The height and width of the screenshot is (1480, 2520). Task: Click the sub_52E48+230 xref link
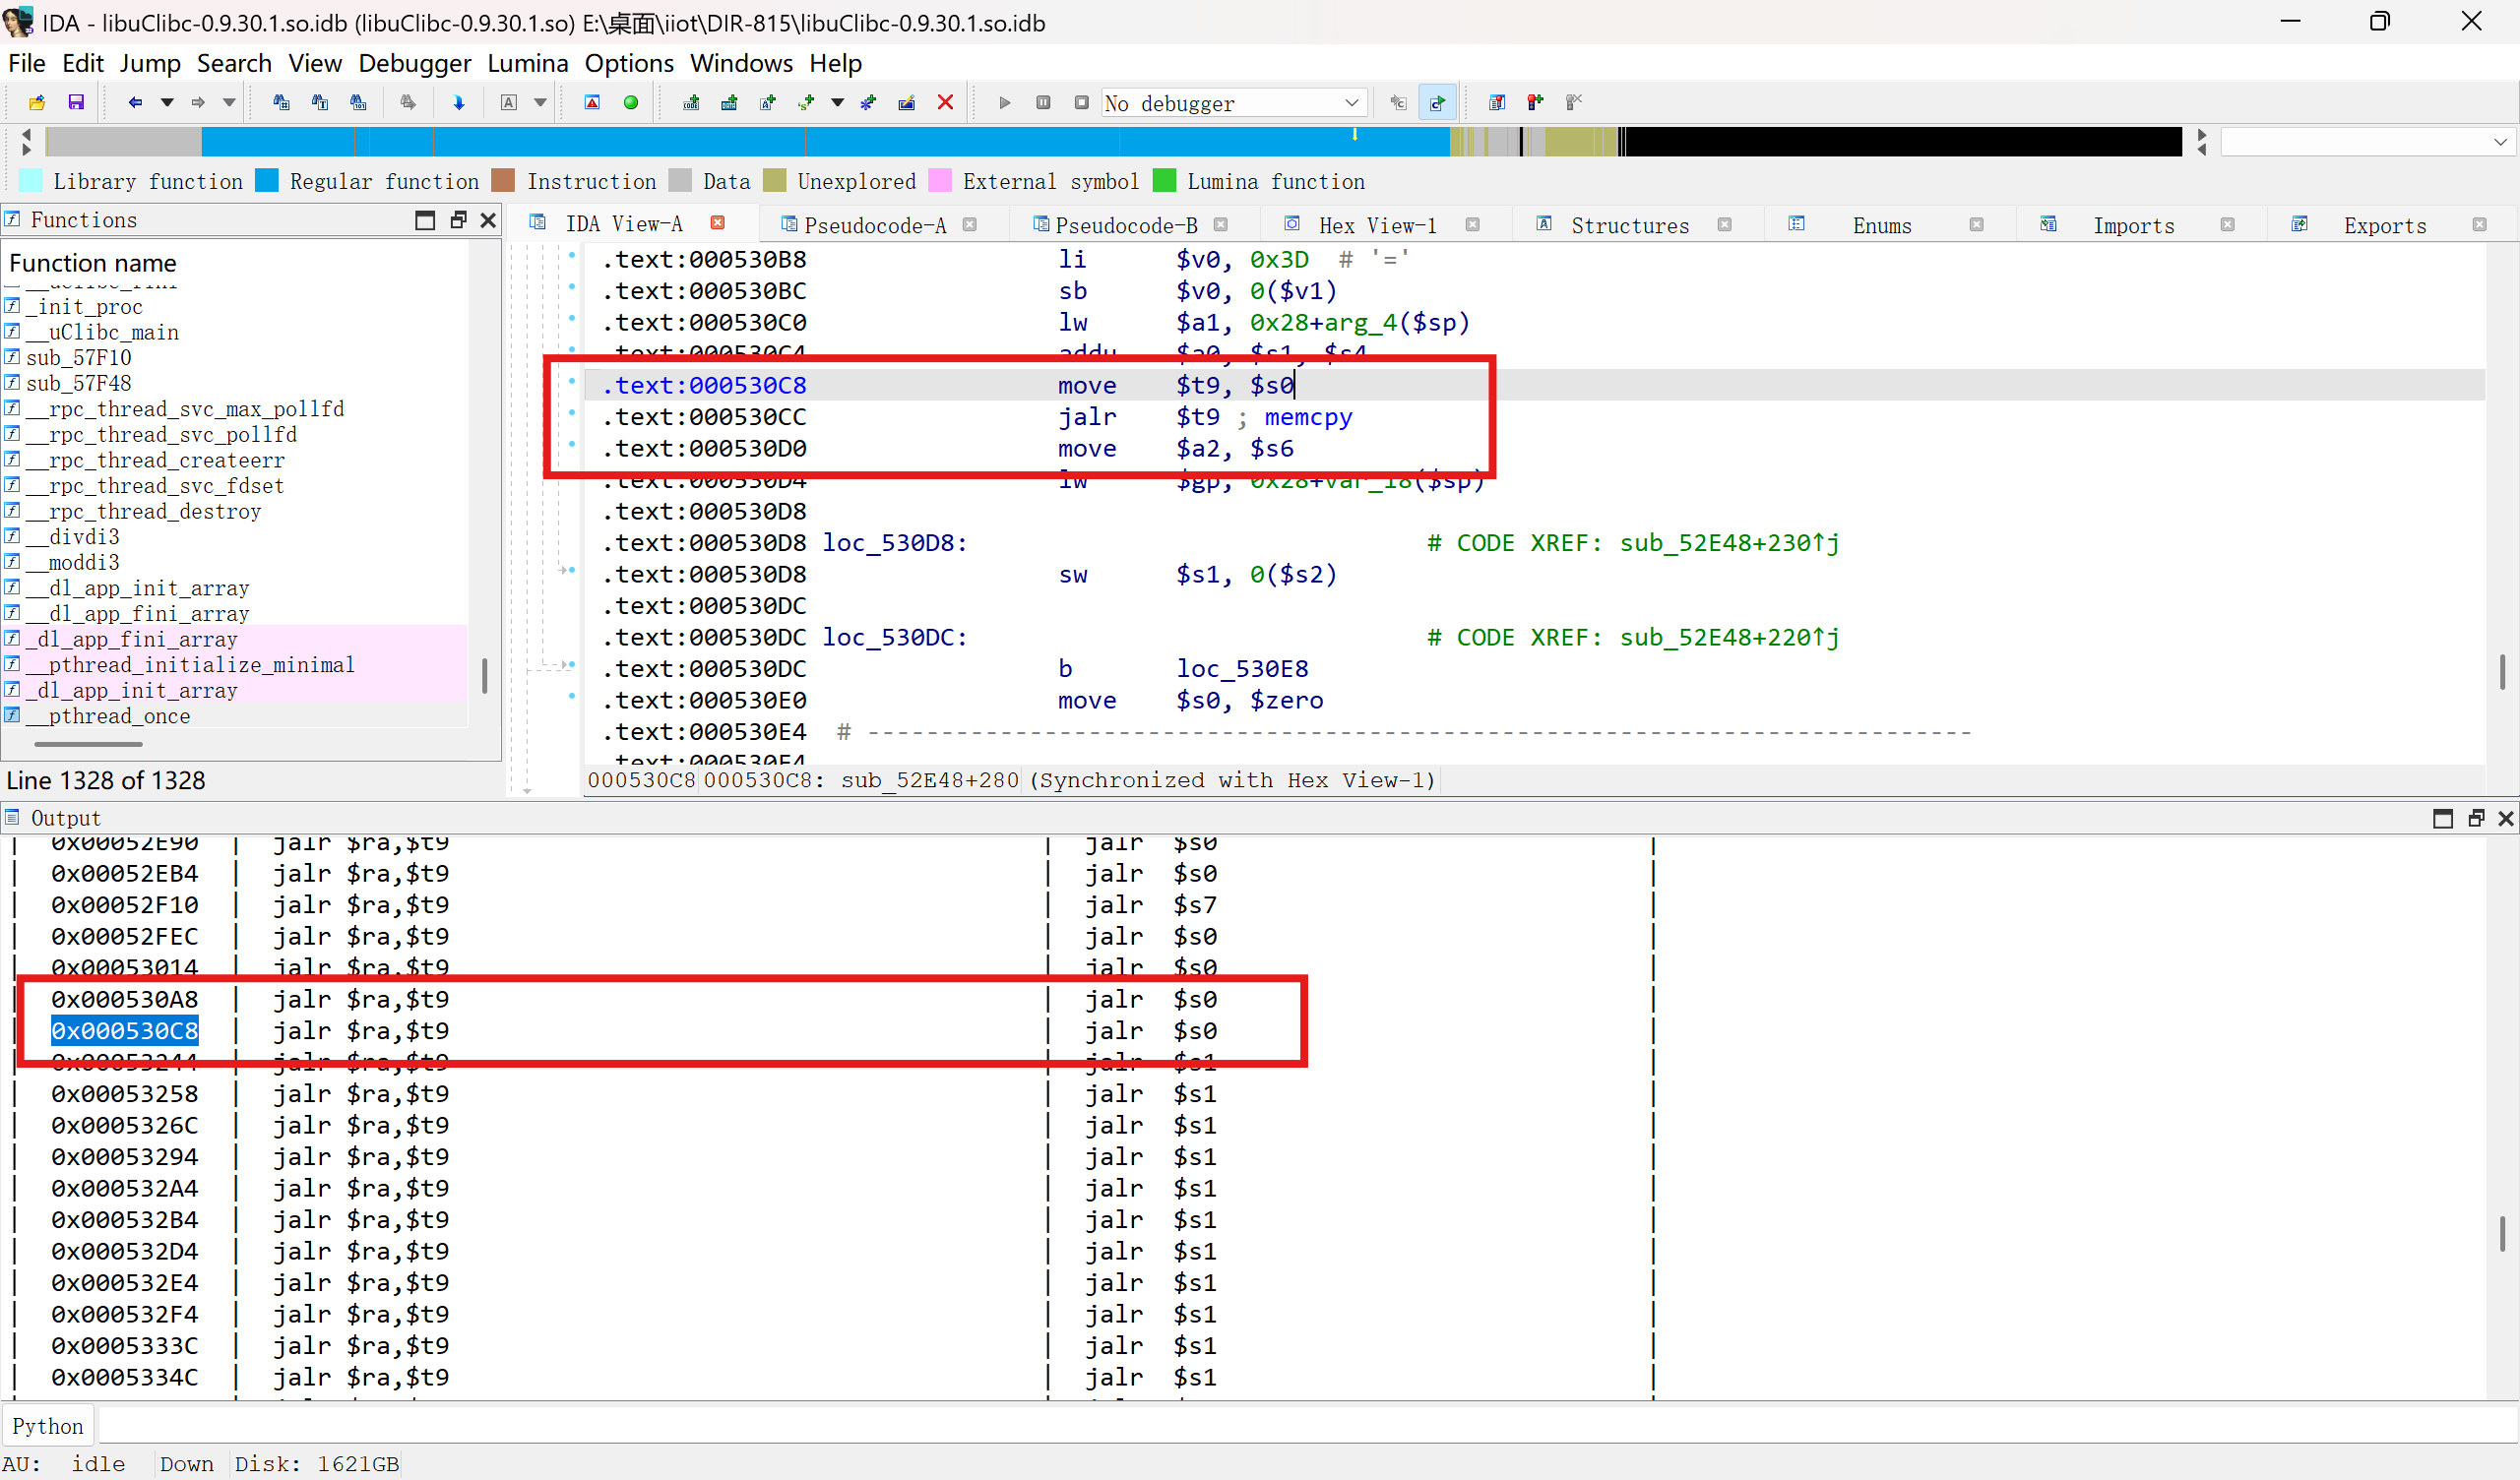coord(1729,543)
